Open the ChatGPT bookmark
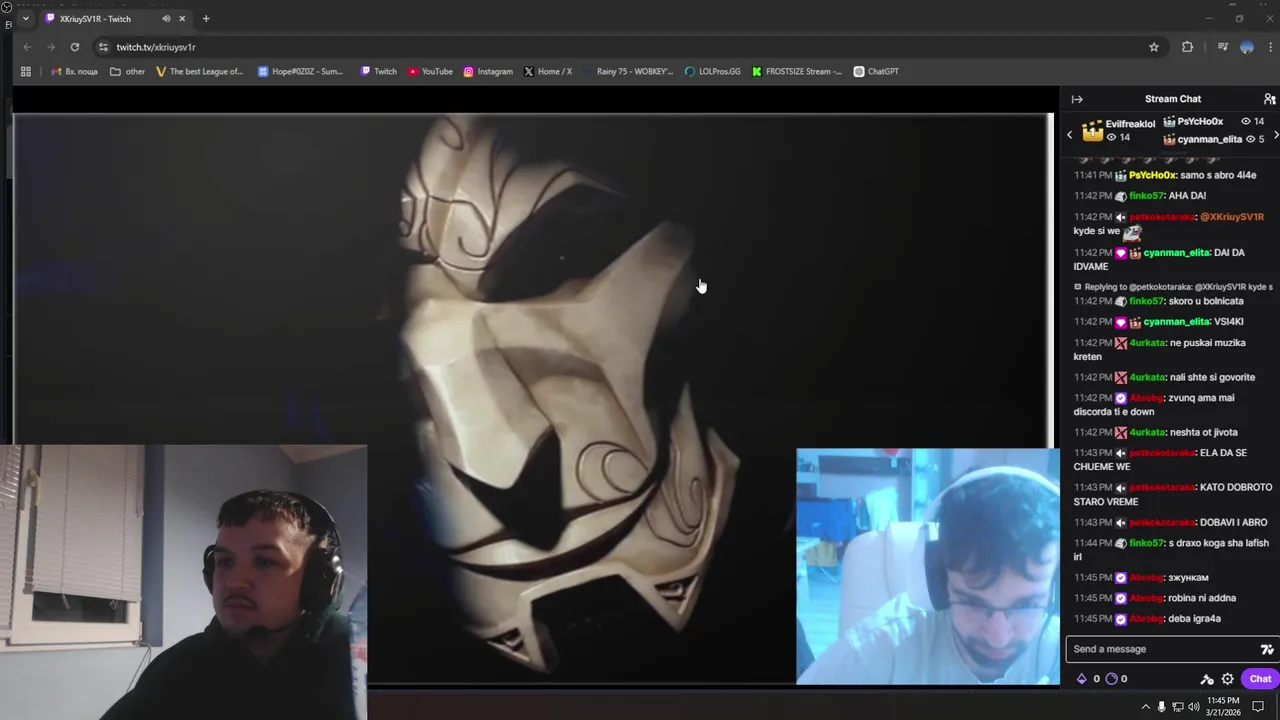The width and height of the screenshot is (1280, 720). pyautogui.click(x=876, y=71)
